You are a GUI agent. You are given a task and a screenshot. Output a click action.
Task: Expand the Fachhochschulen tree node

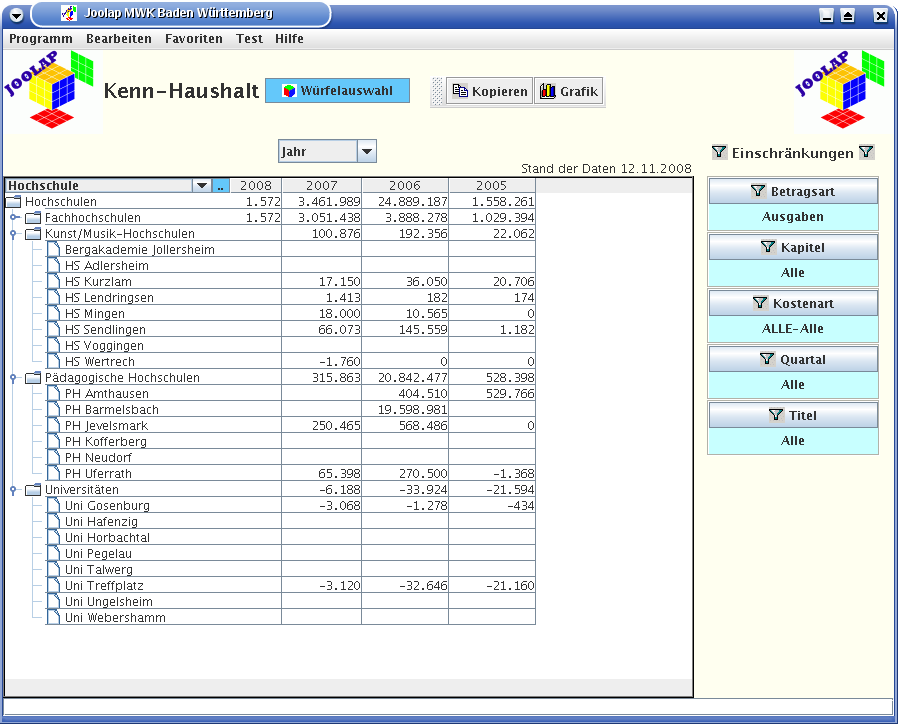14,218
